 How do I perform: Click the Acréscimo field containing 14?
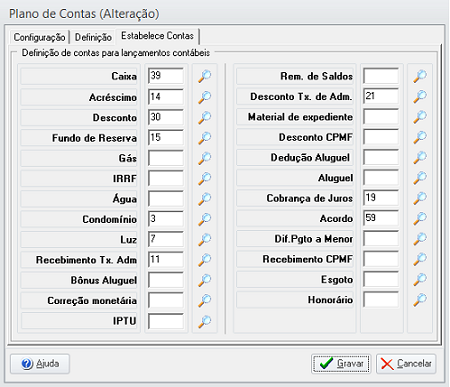click(166, 97)
